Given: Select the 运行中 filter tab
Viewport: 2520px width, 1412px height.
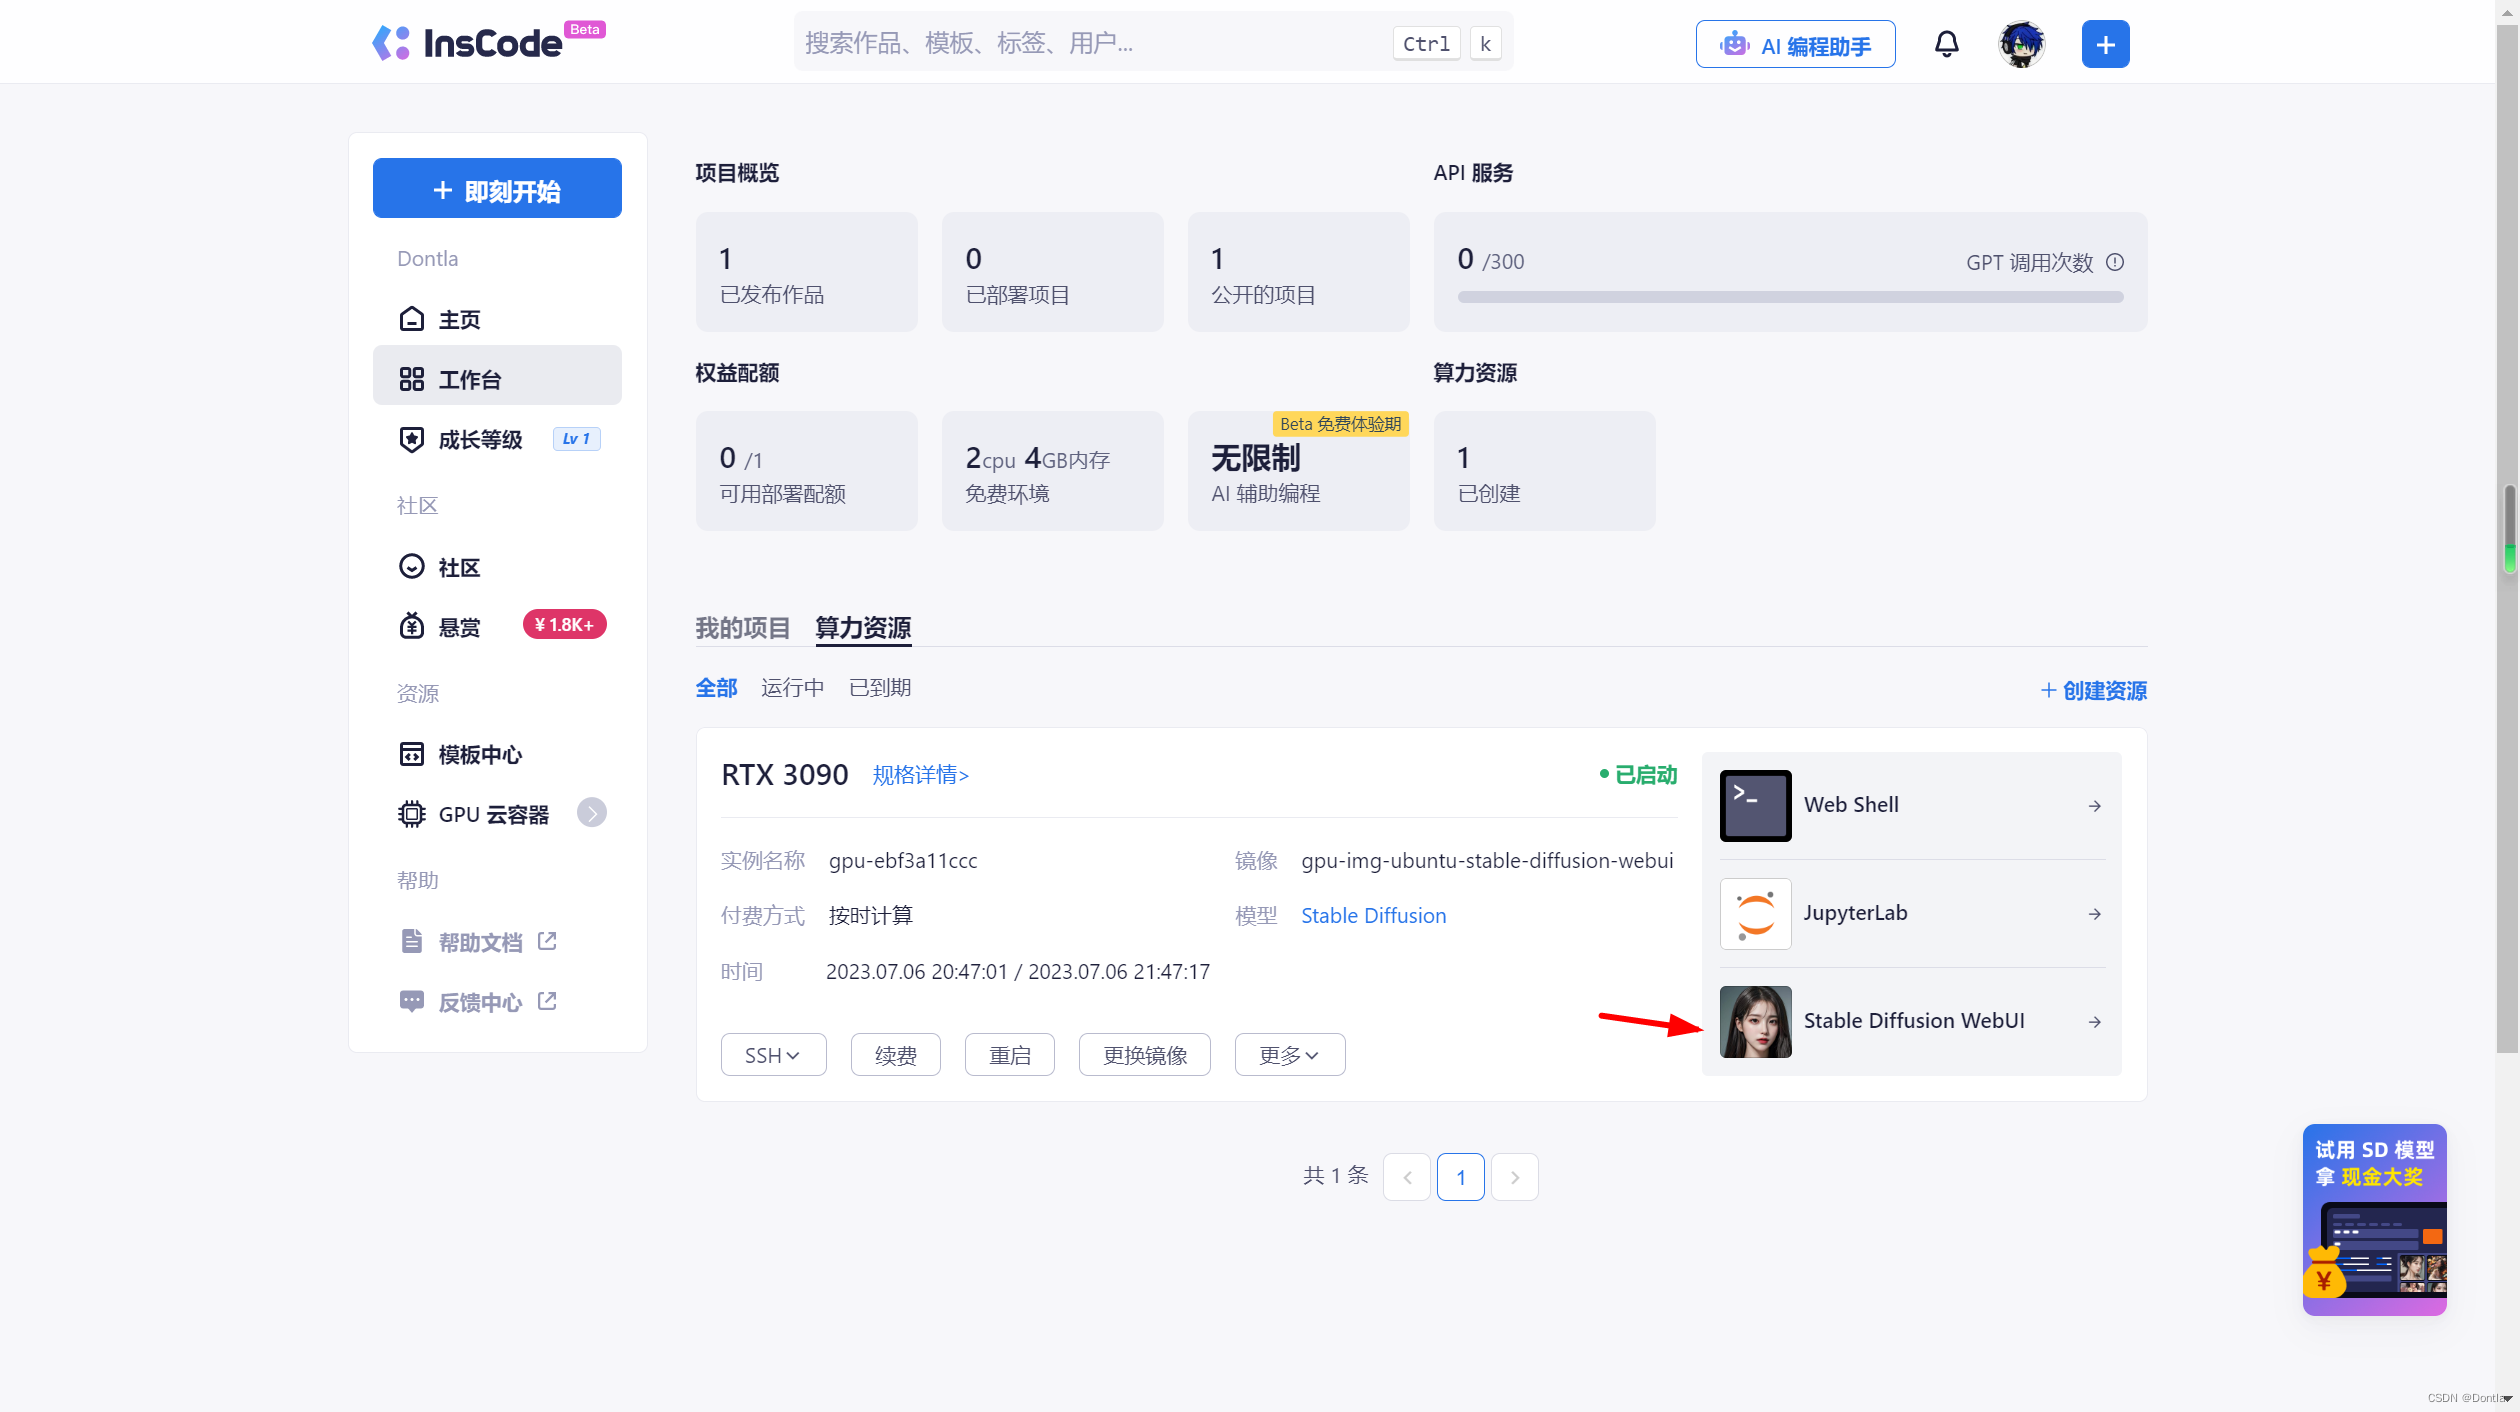Looking at the screenshot, I should pos(791,688).
